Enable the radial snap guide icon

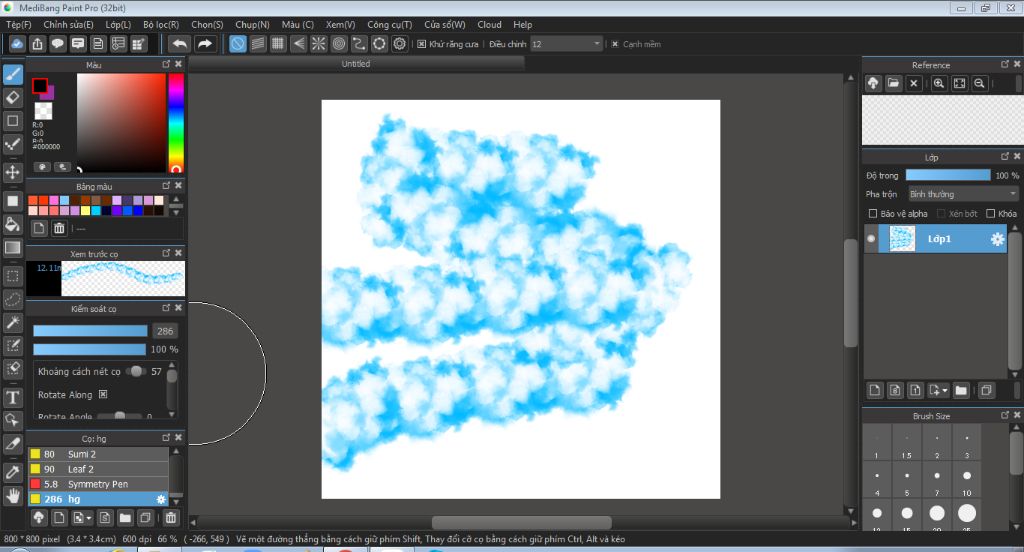[x=319, y=44]
